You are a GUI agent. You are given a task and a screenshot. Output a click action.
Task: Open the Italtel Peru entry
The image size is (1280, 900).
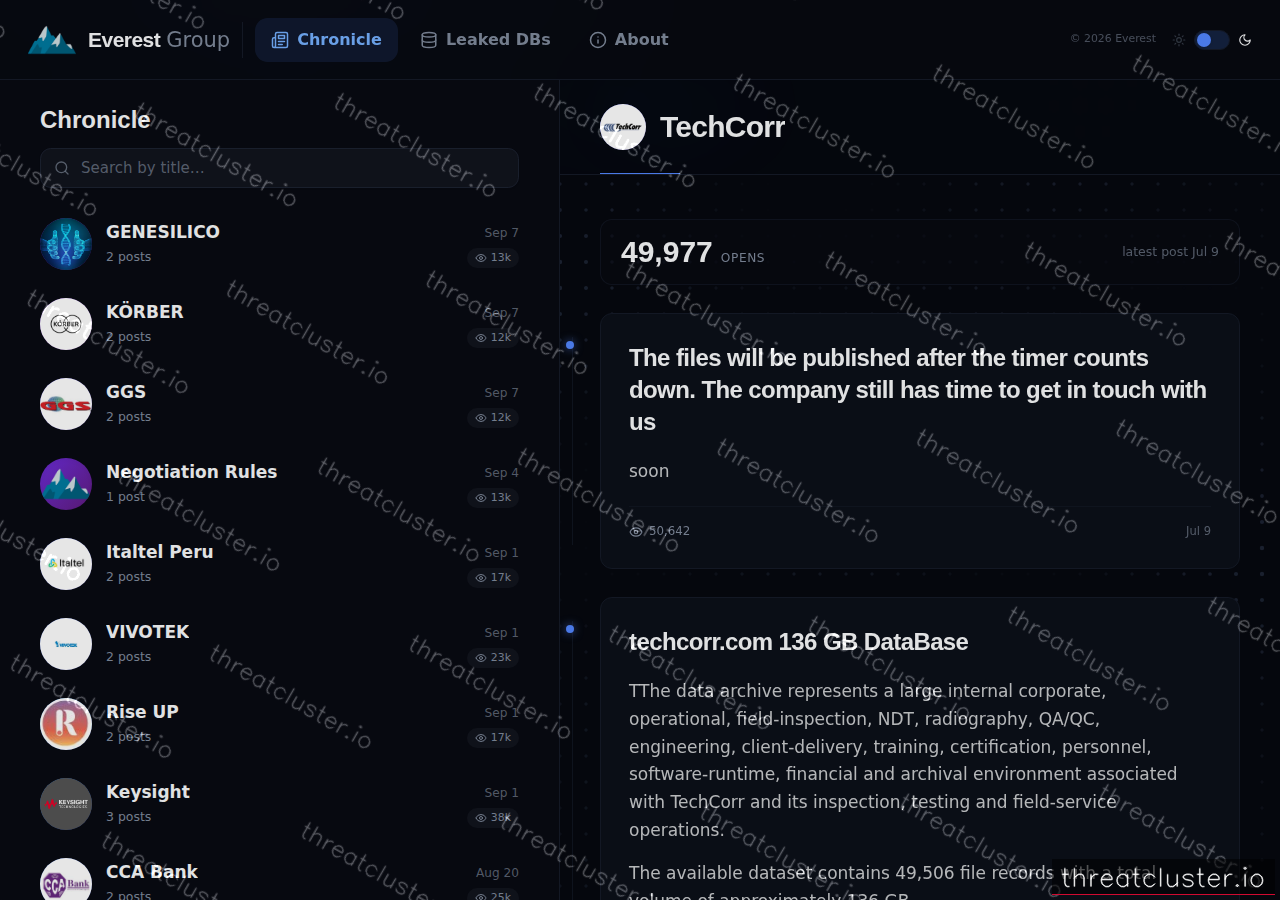[279, 564]
